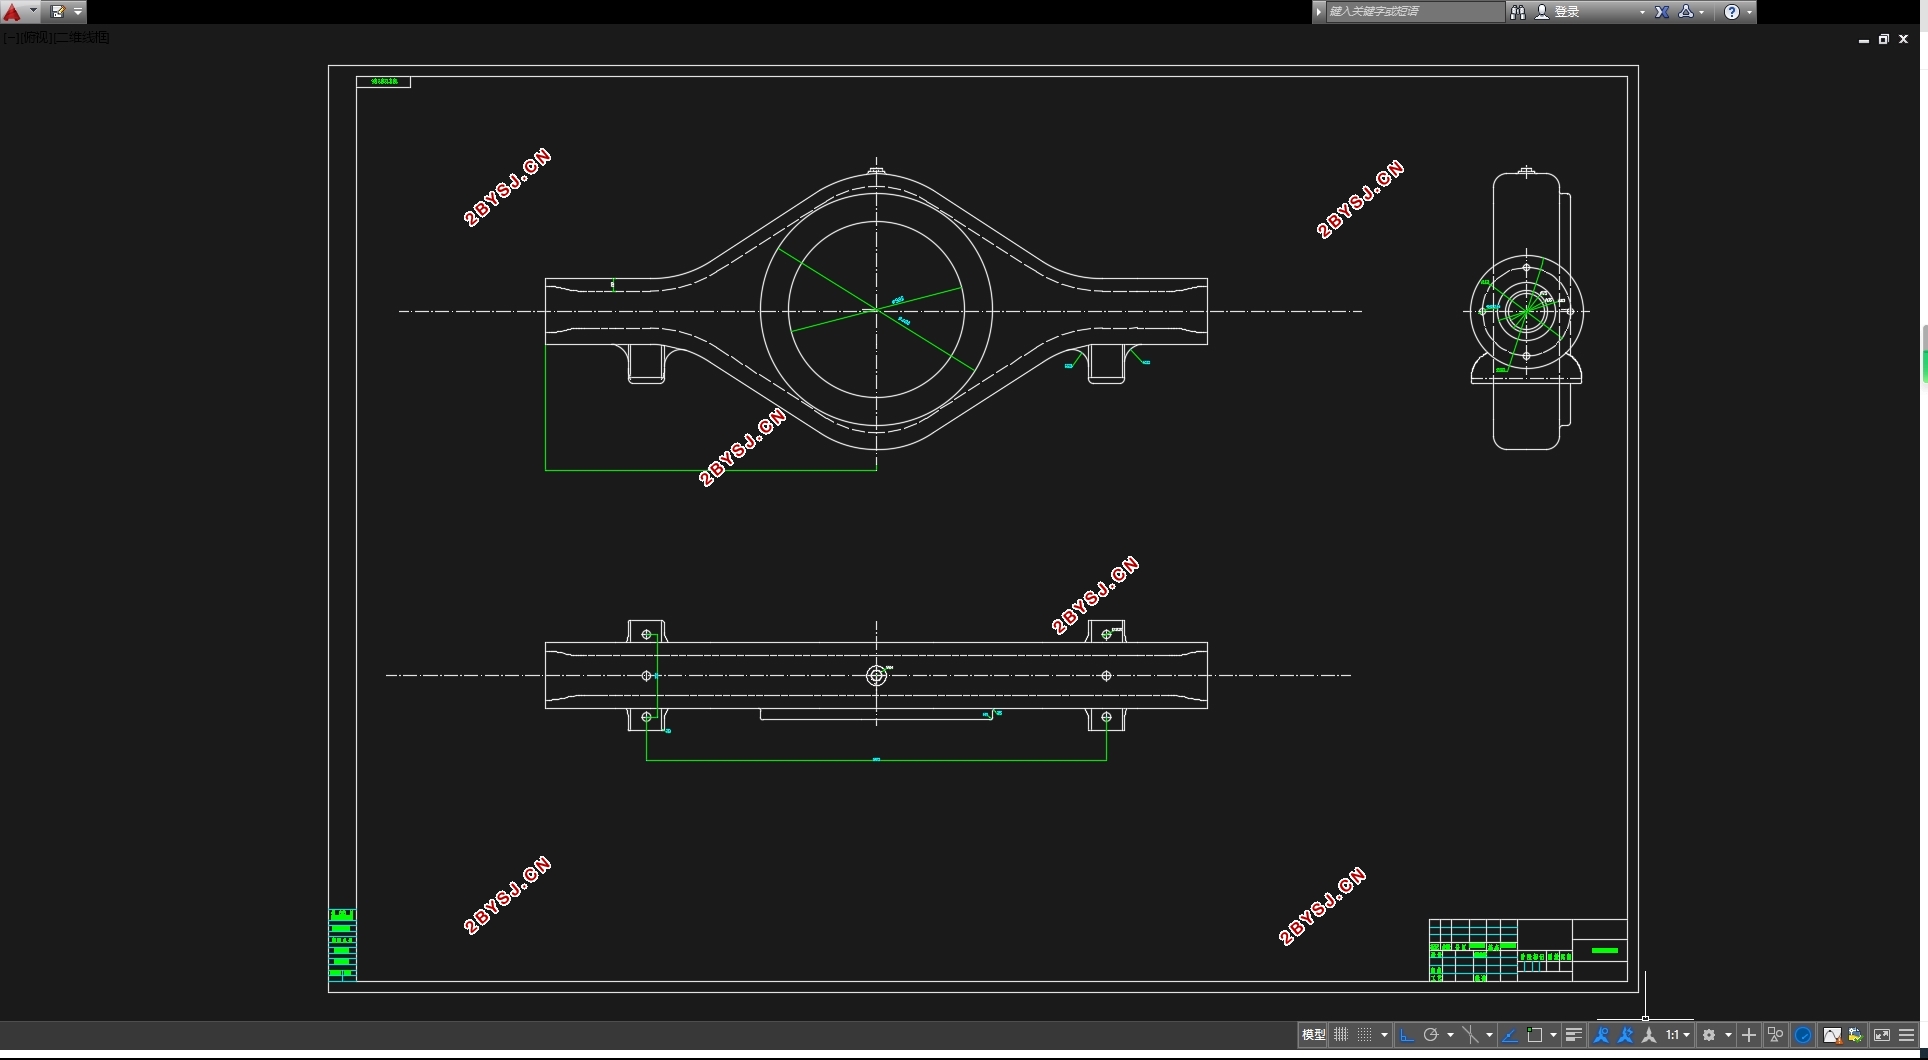1928x1060 pixels.
Task: Toggle ortho mode in status bar
Action: point(1406,1035)
